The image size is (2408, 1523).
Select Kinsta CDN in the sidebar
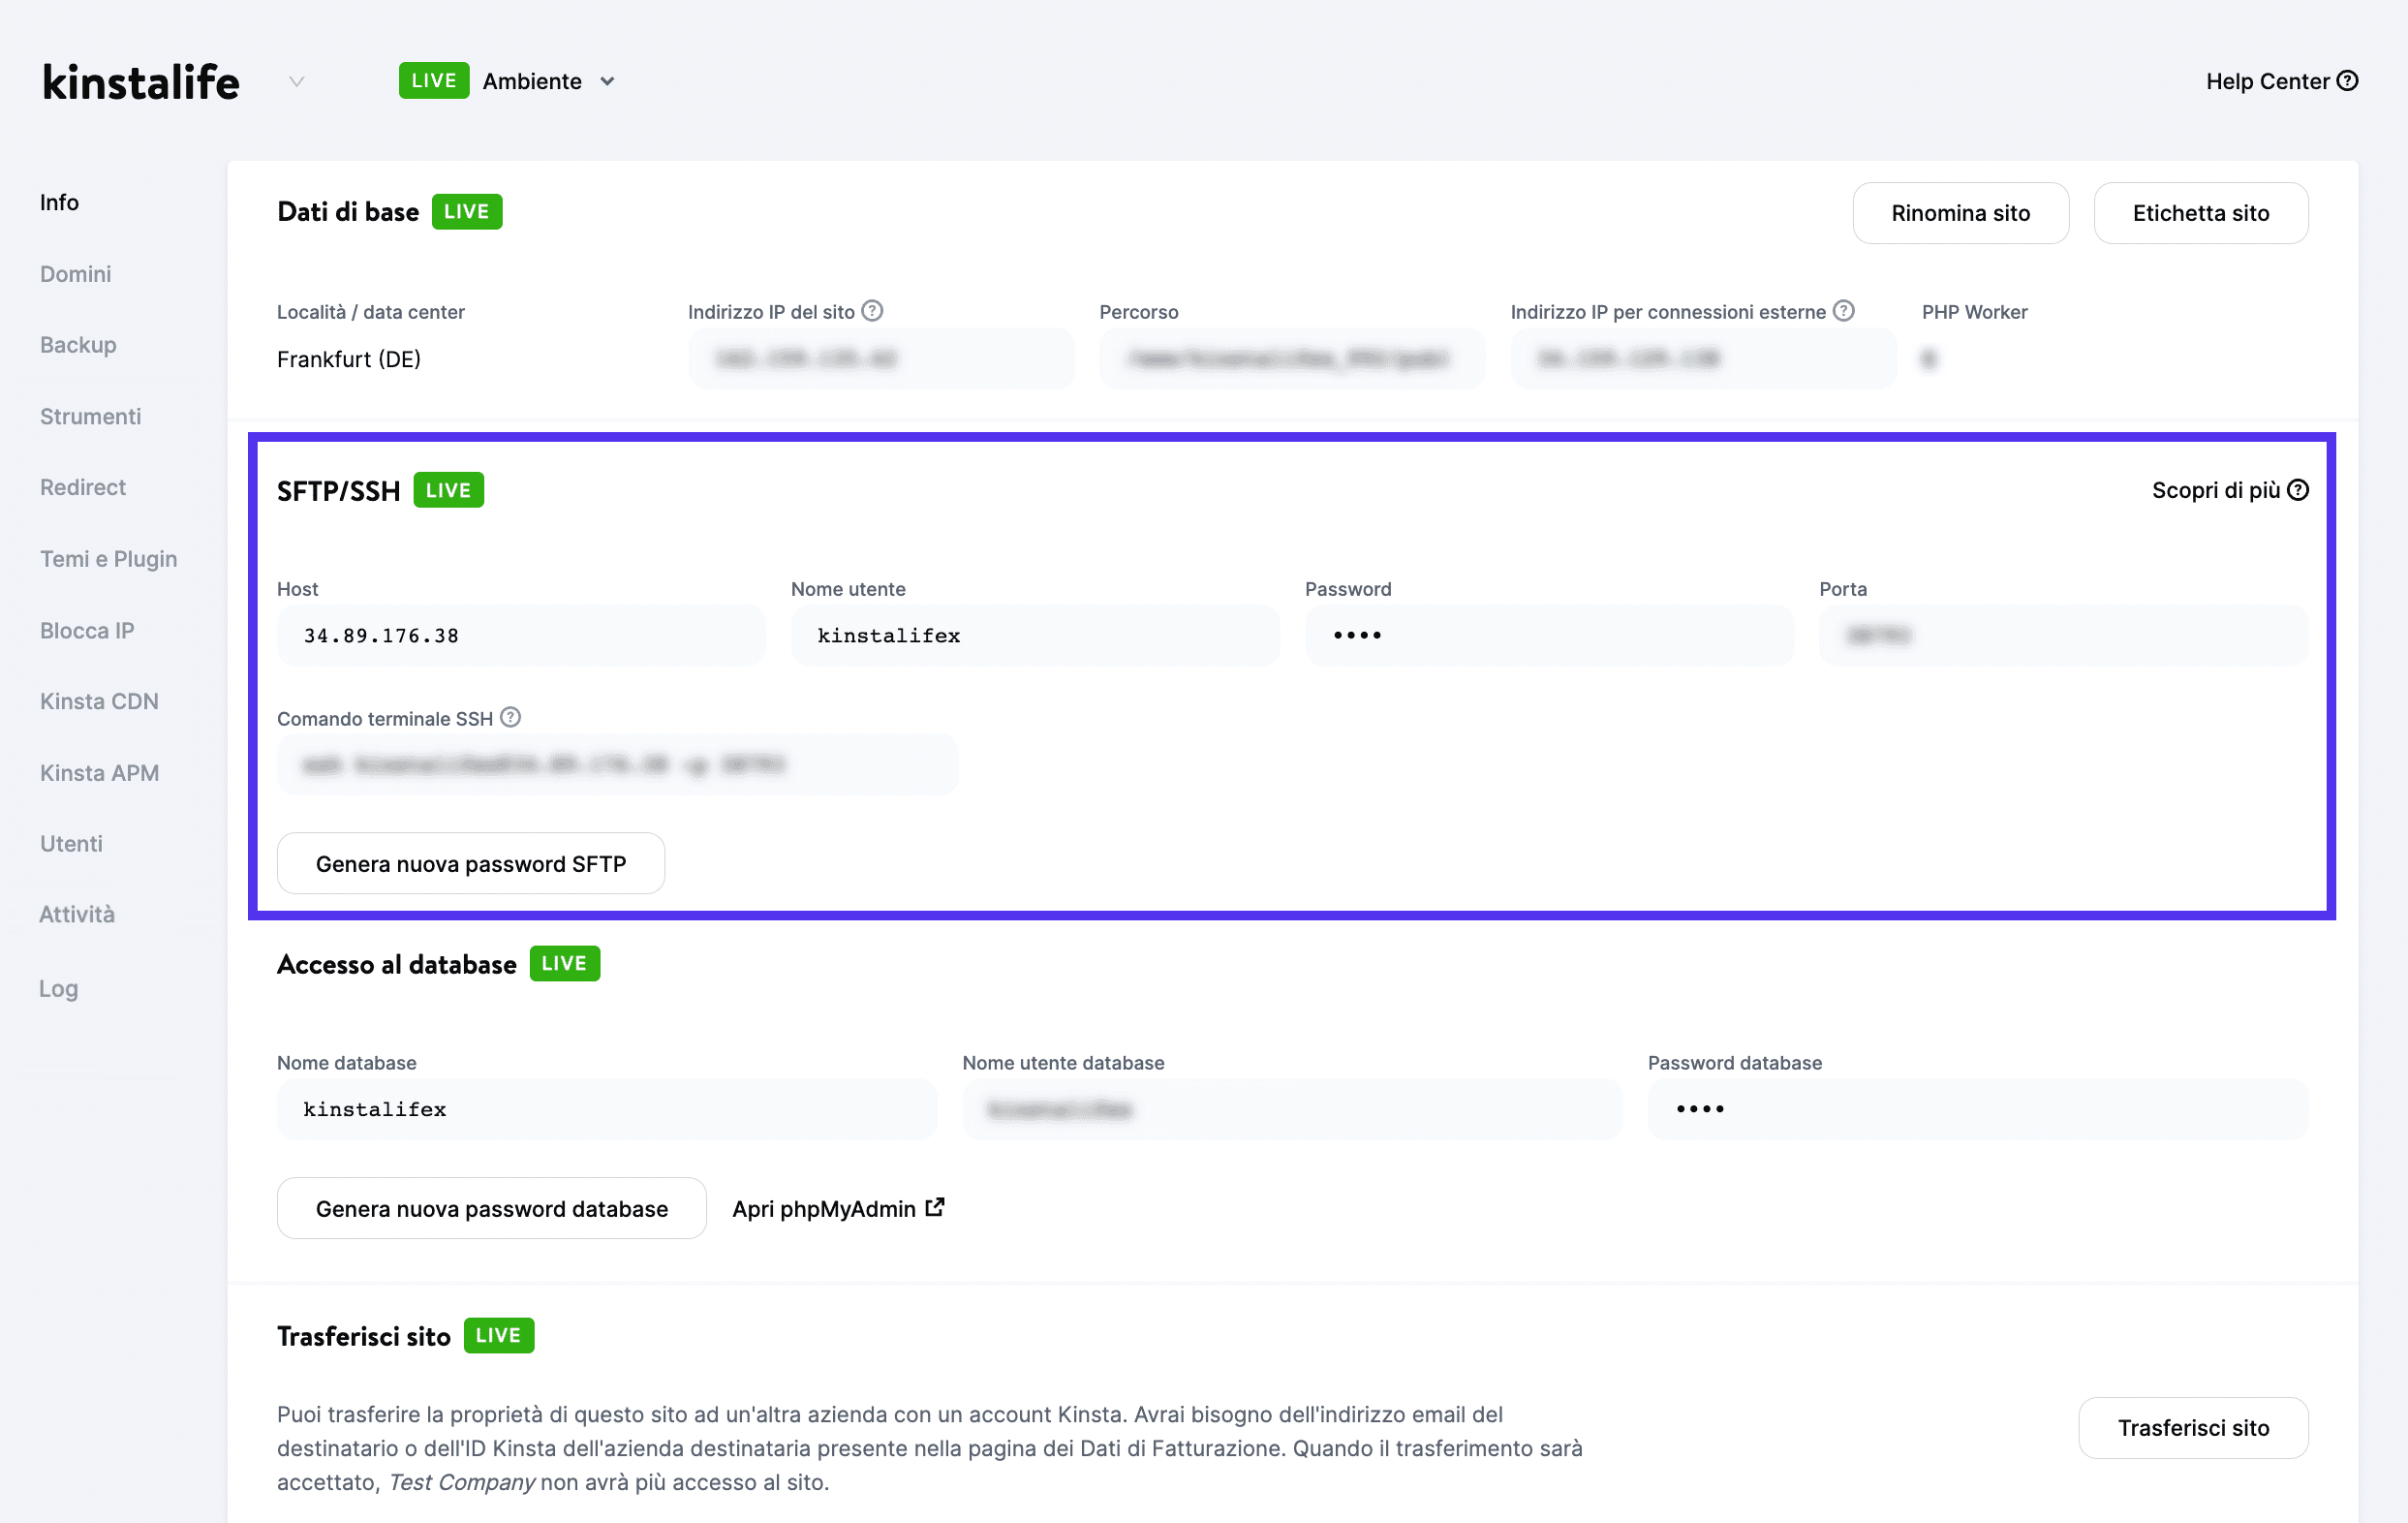point(99,700)
